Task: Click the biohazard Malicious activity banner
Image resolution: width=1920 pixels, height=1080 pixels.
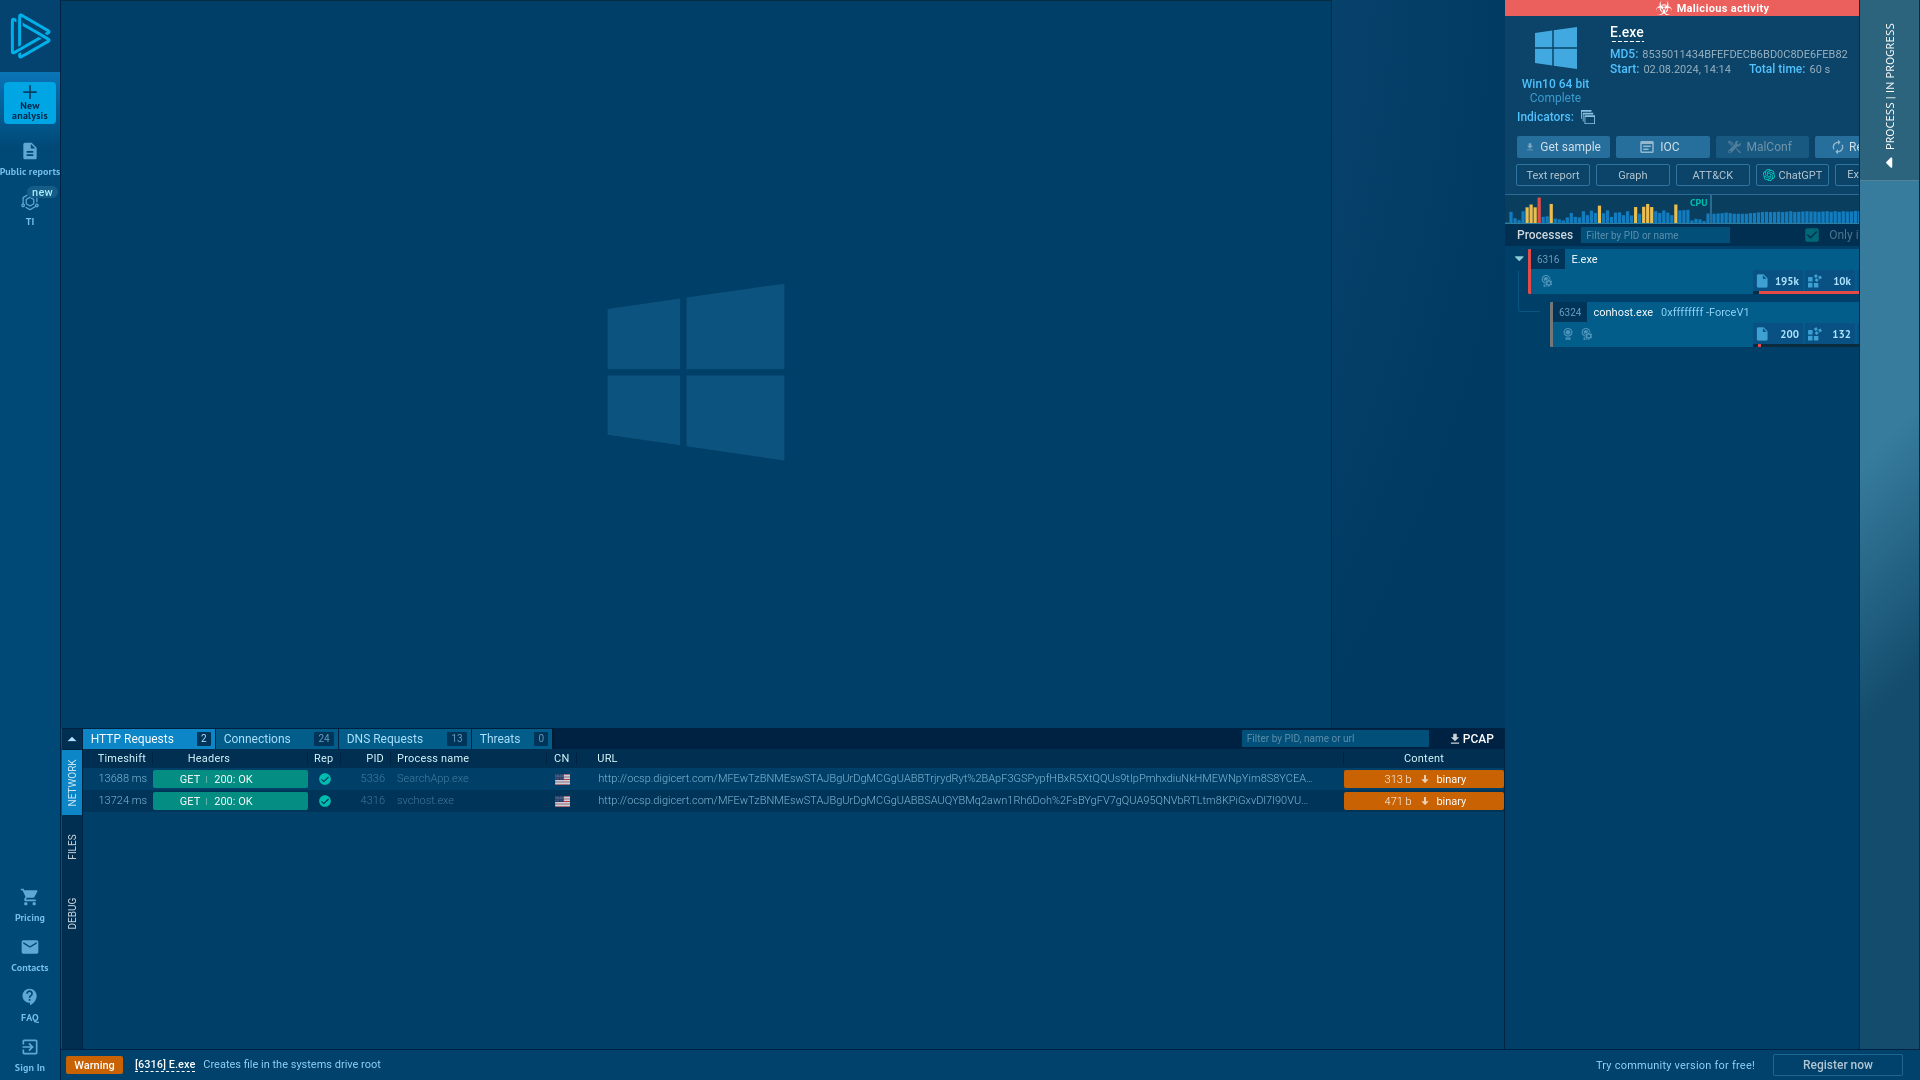Action: coord(1682,8)
